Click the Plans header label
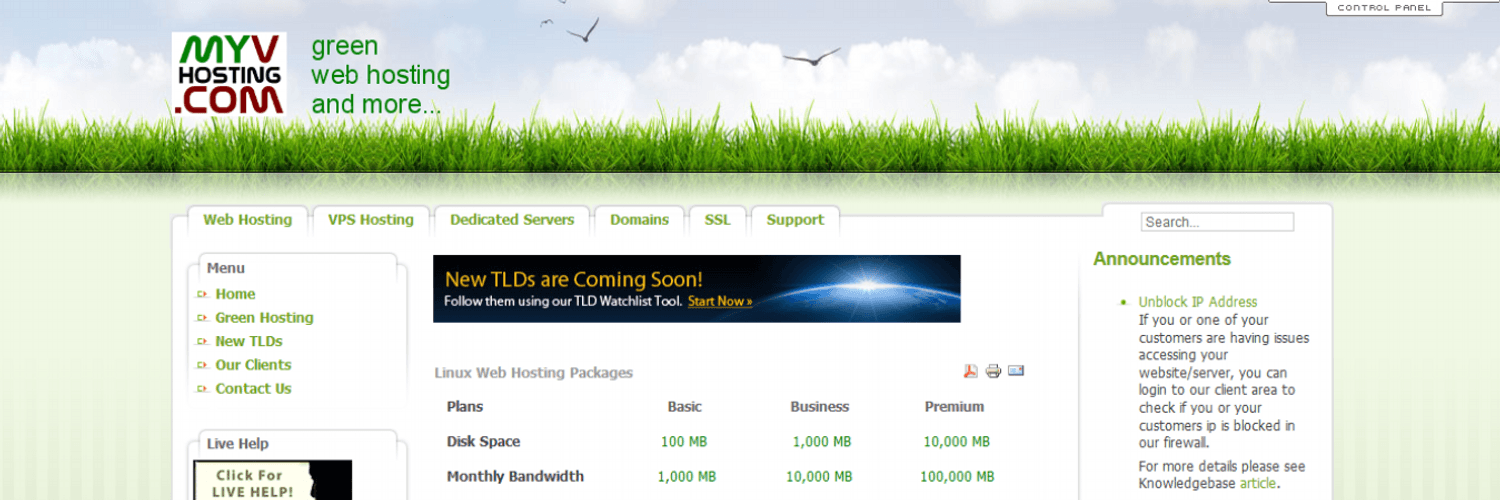This screenshot has height=500, width=1500. (x=465, y=407)
